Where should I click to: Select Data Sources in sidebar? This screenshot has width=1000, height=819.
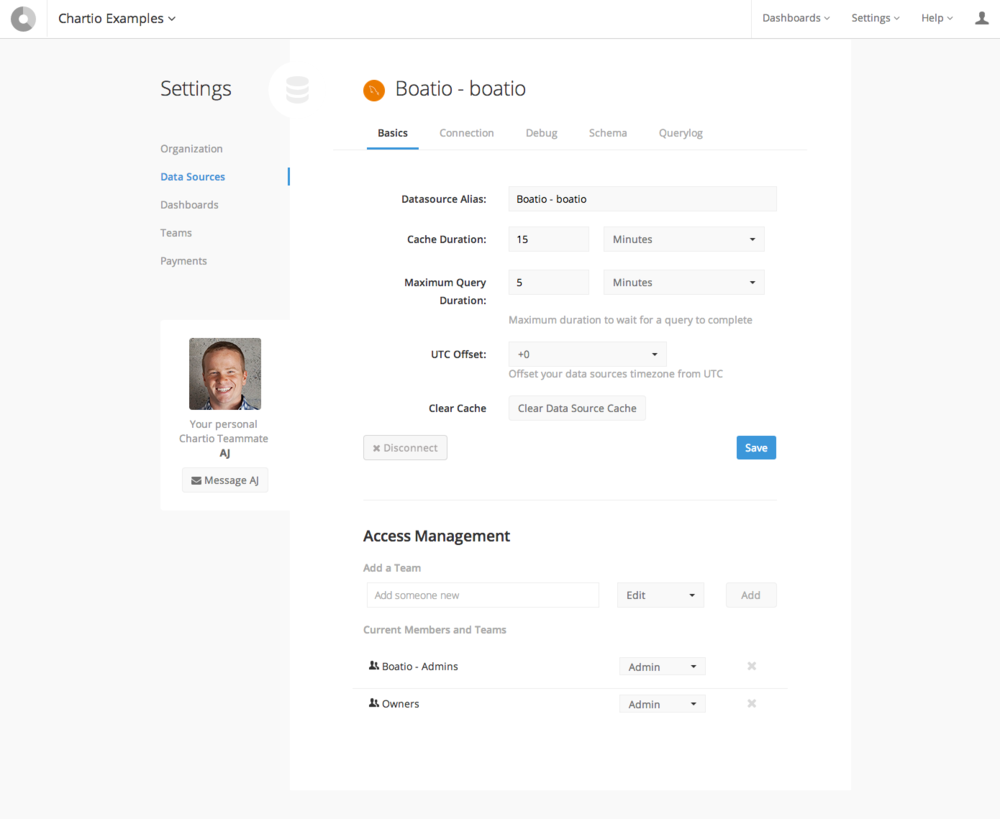[193, 177]
